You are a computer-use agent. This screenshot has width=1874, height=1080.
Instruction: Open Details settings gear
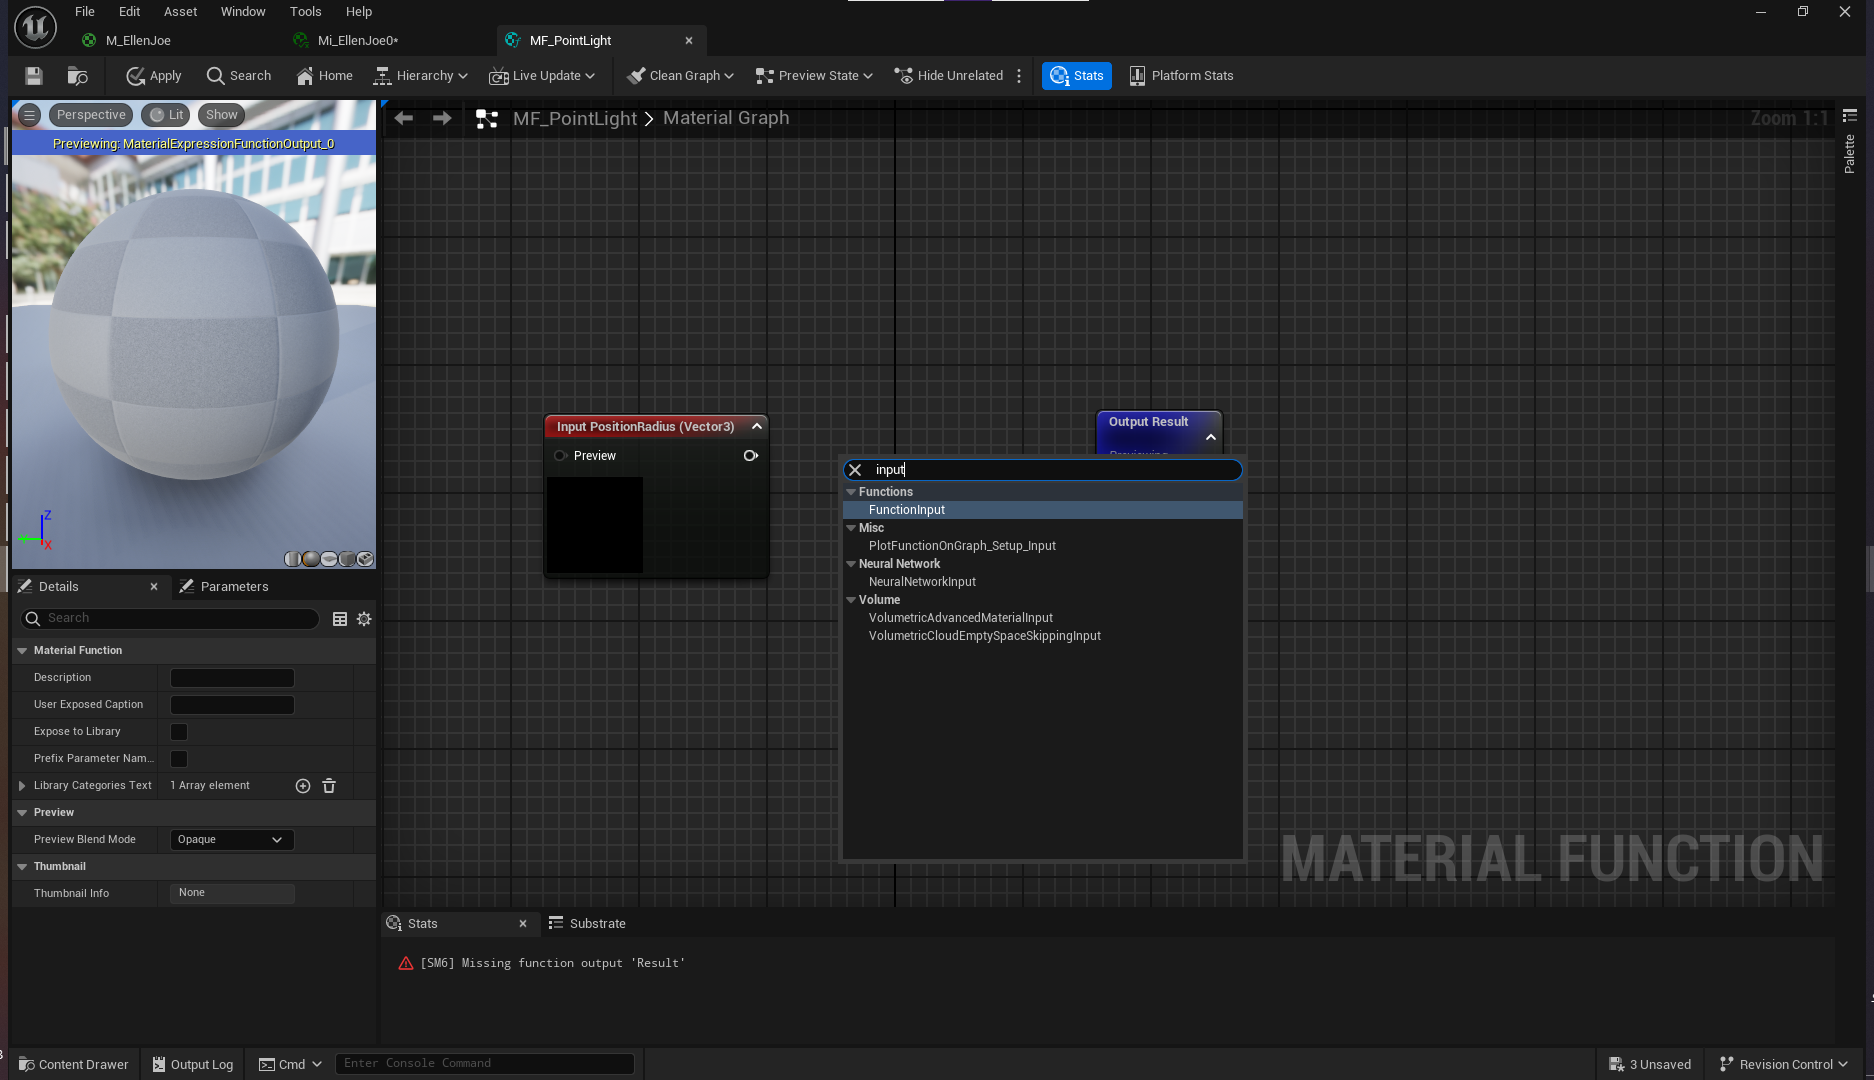coord(364,619)
